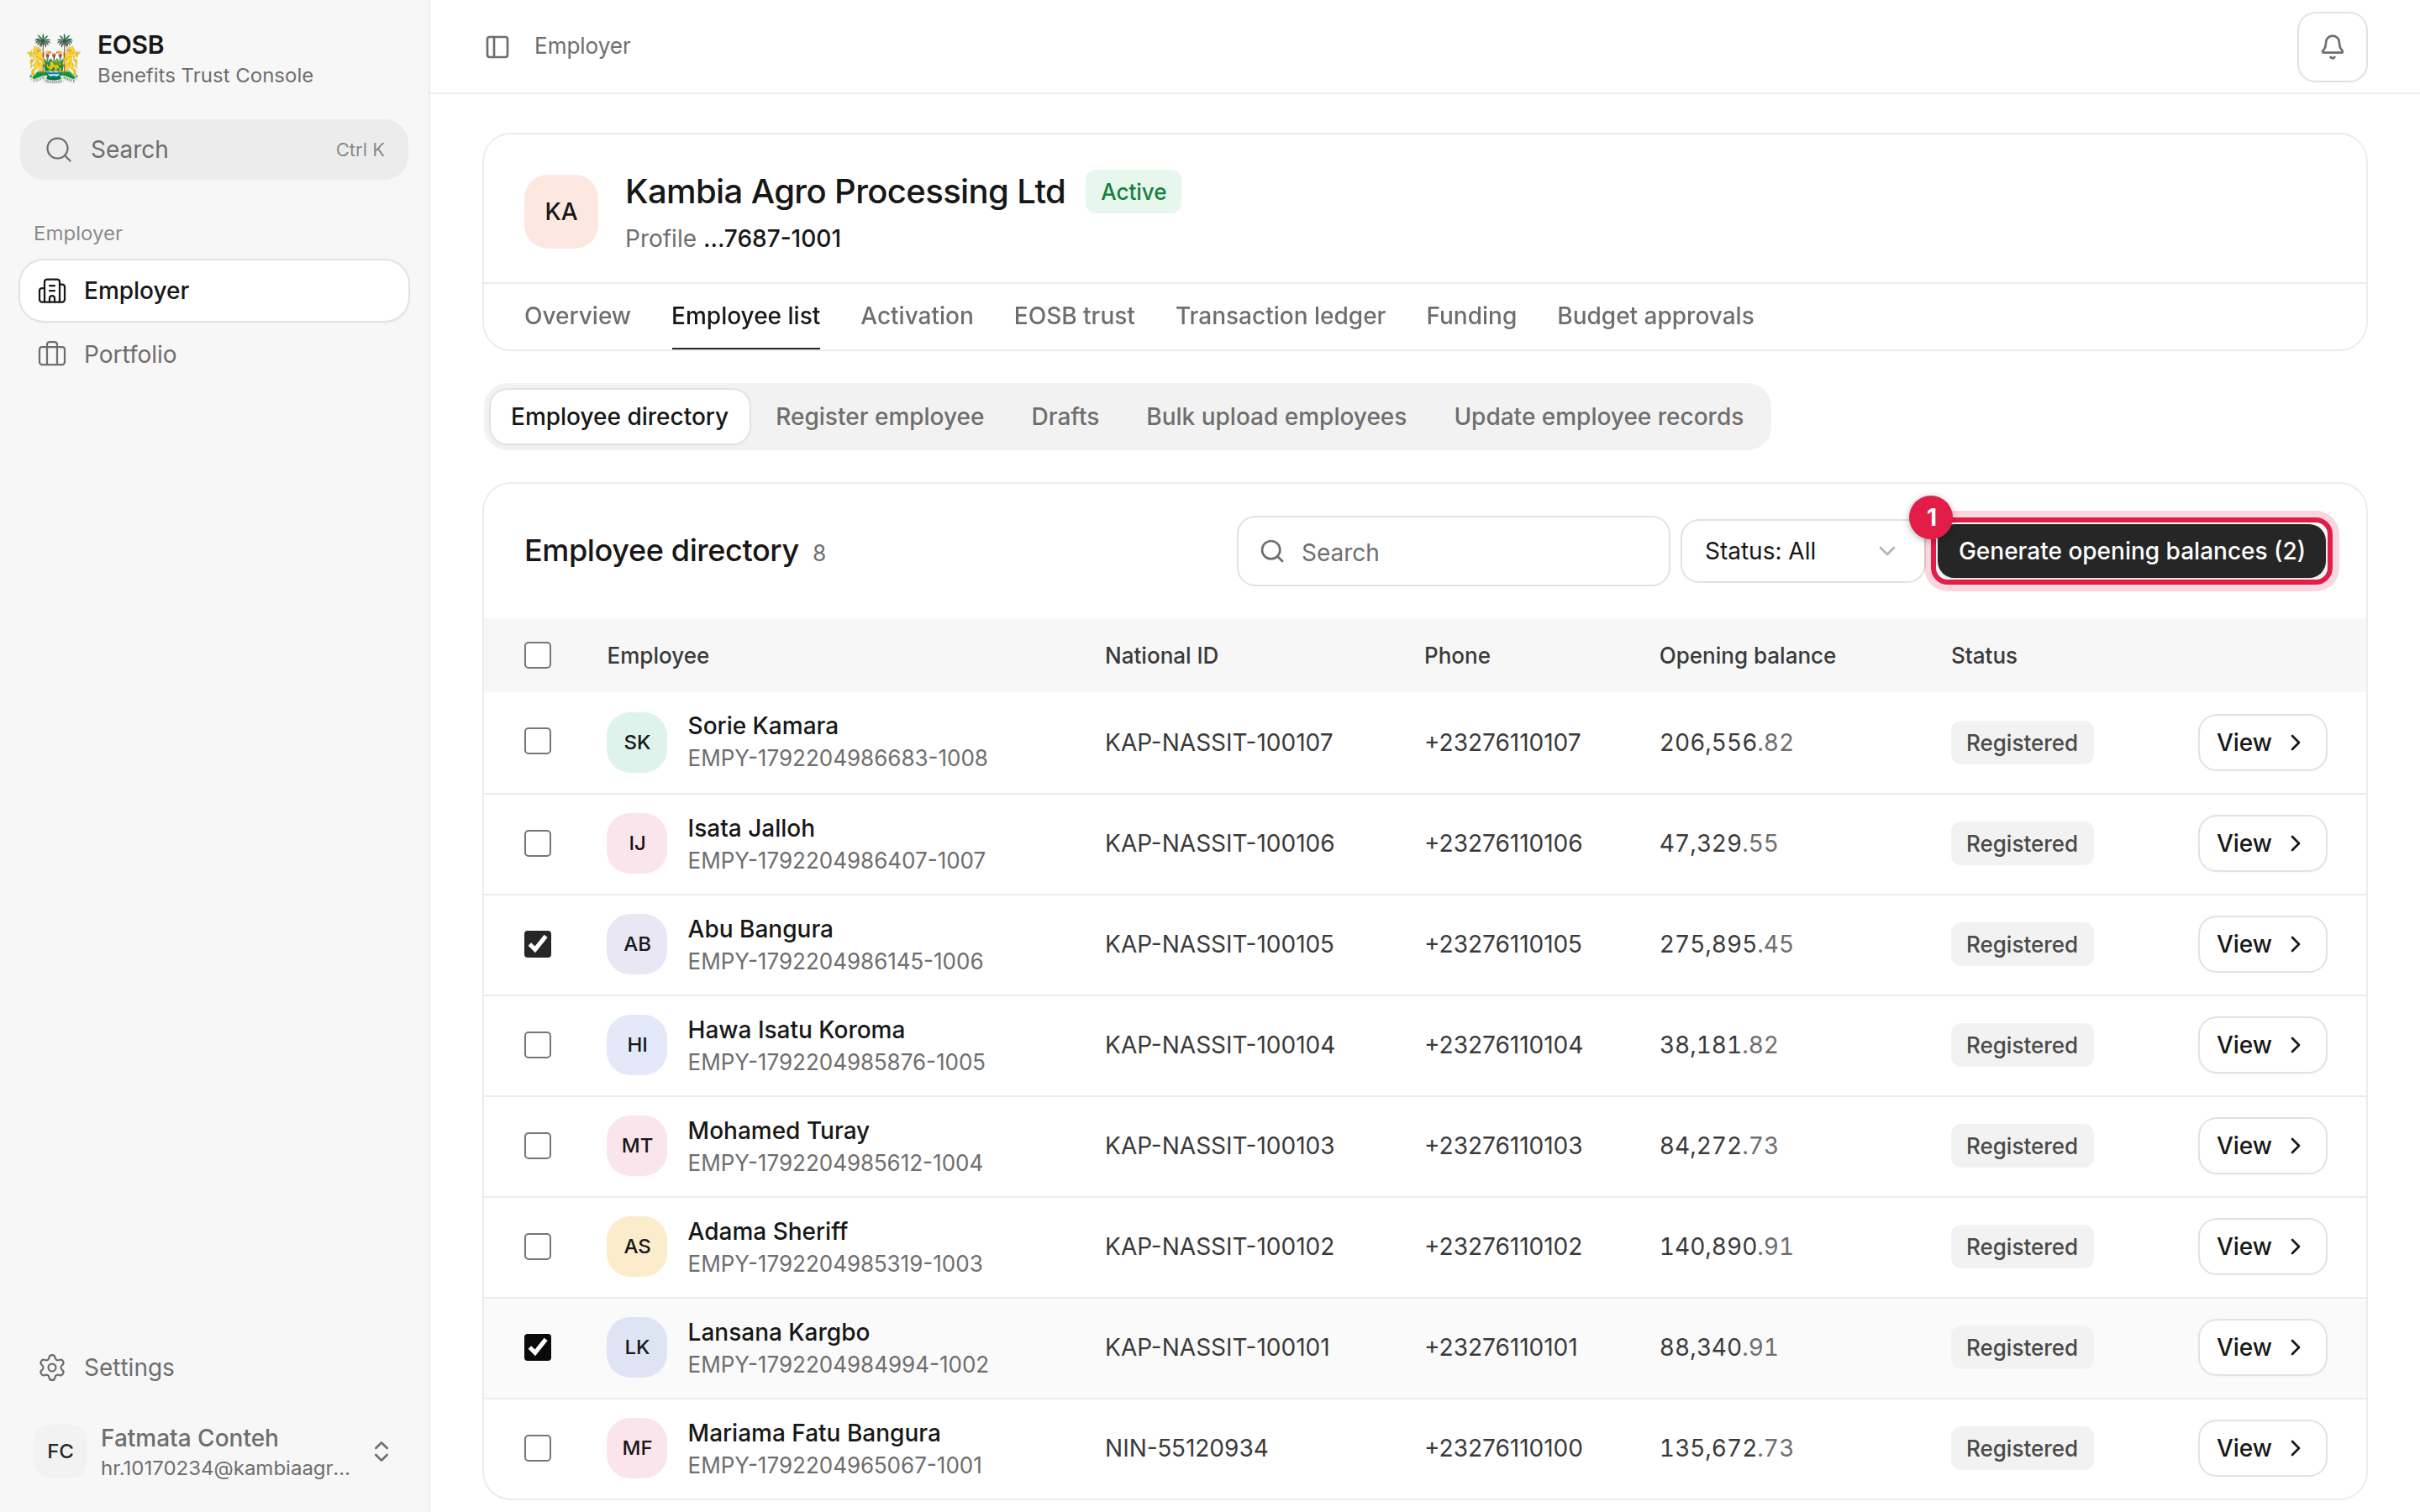Click Generate opening balances (2) button

[x=2131, y=551]
